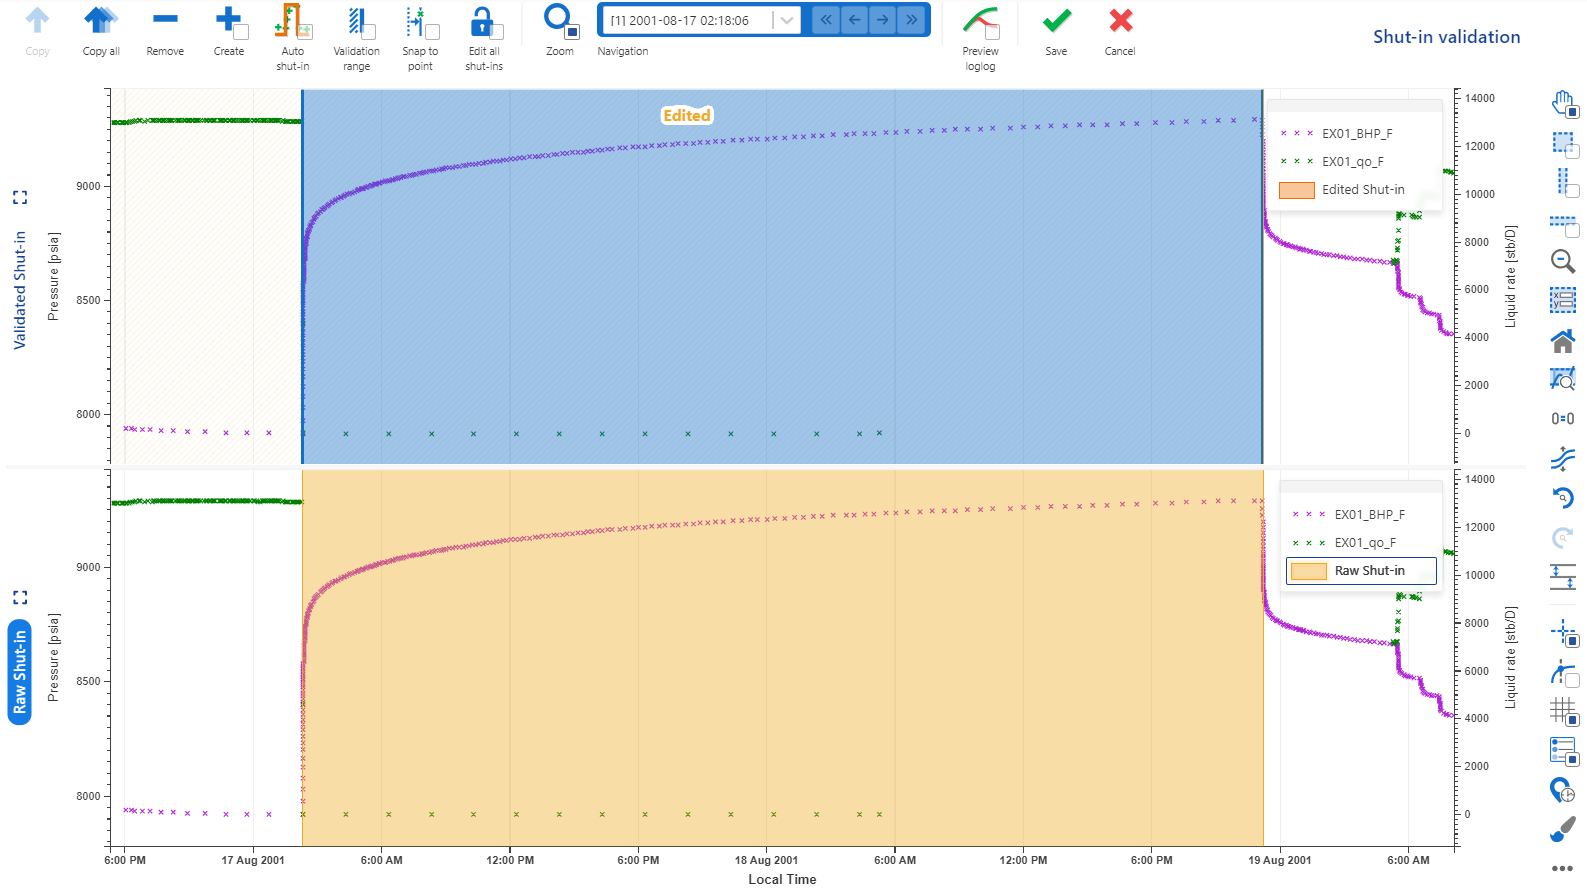Click the zoom-to-data fit icon

[1563, 379]
